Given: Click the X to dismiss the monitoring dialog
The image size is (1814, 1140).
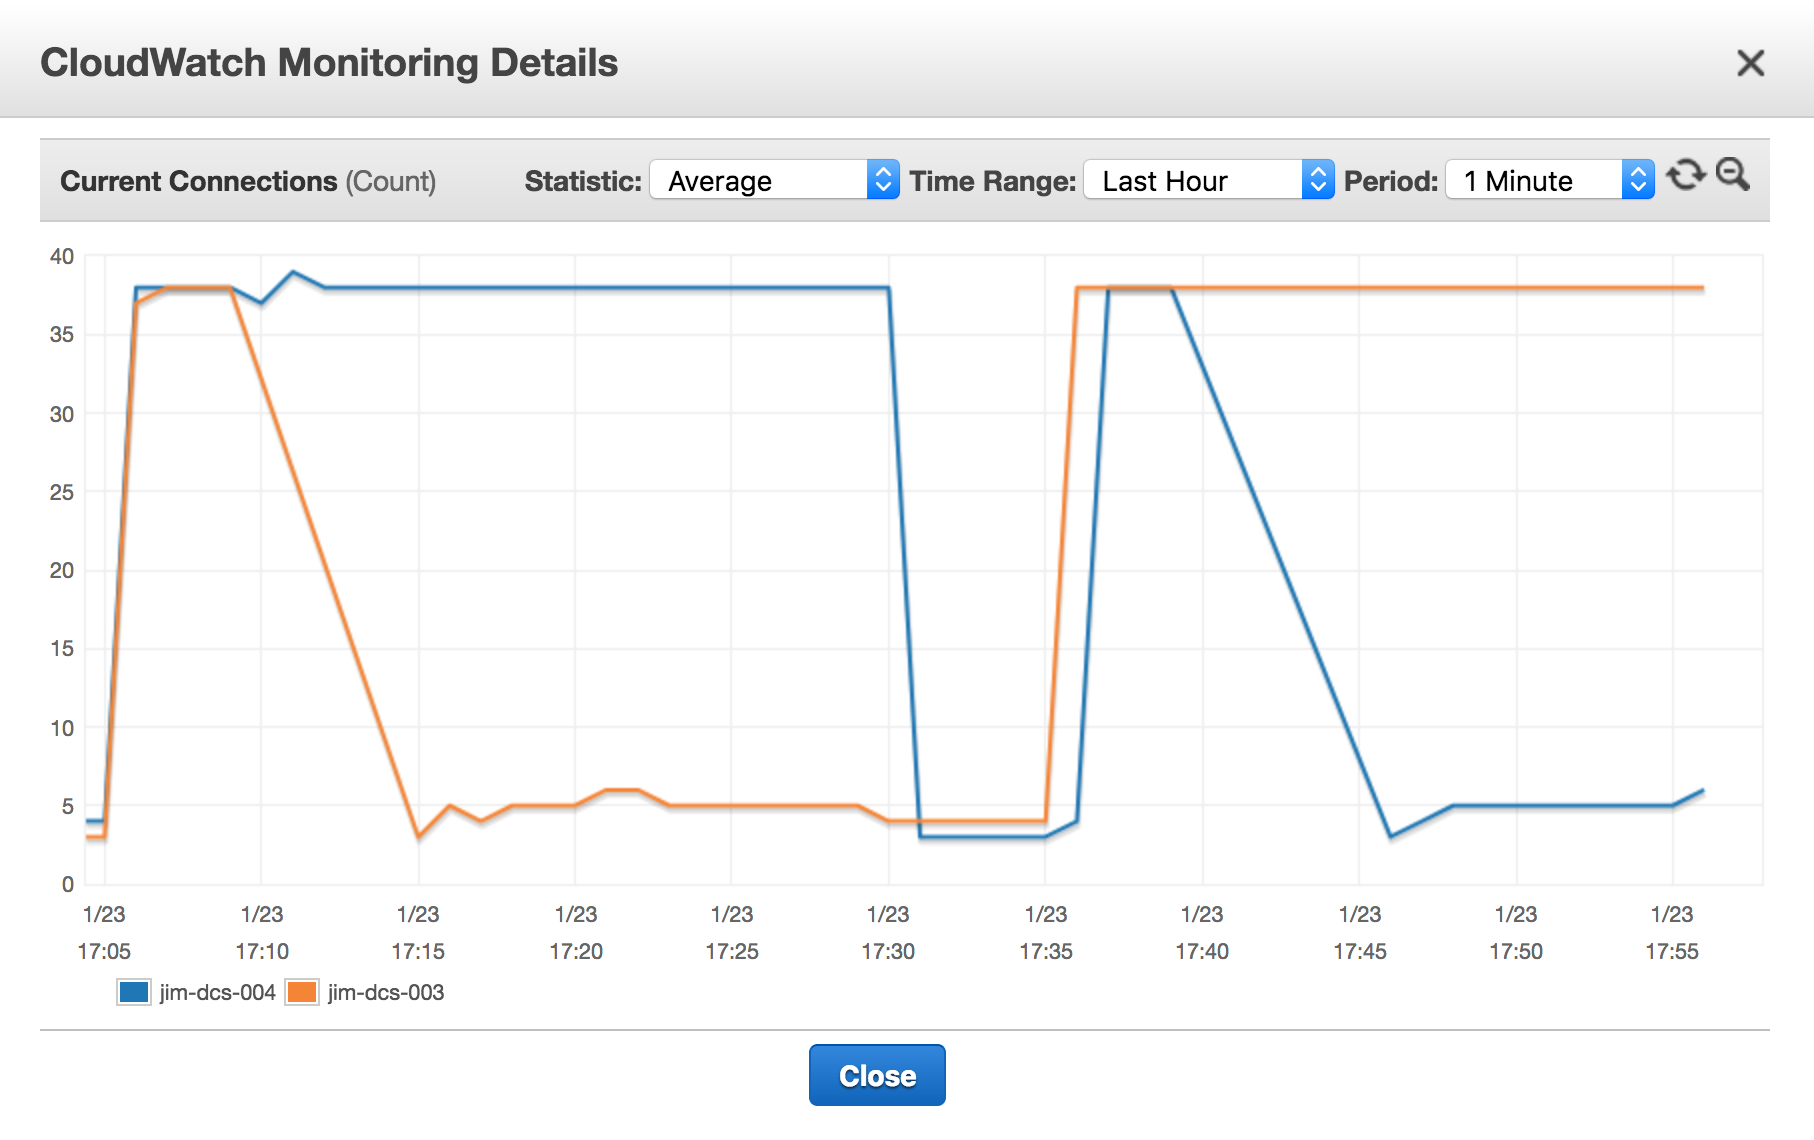Looking at the screenshot, I should point(1751,62).
